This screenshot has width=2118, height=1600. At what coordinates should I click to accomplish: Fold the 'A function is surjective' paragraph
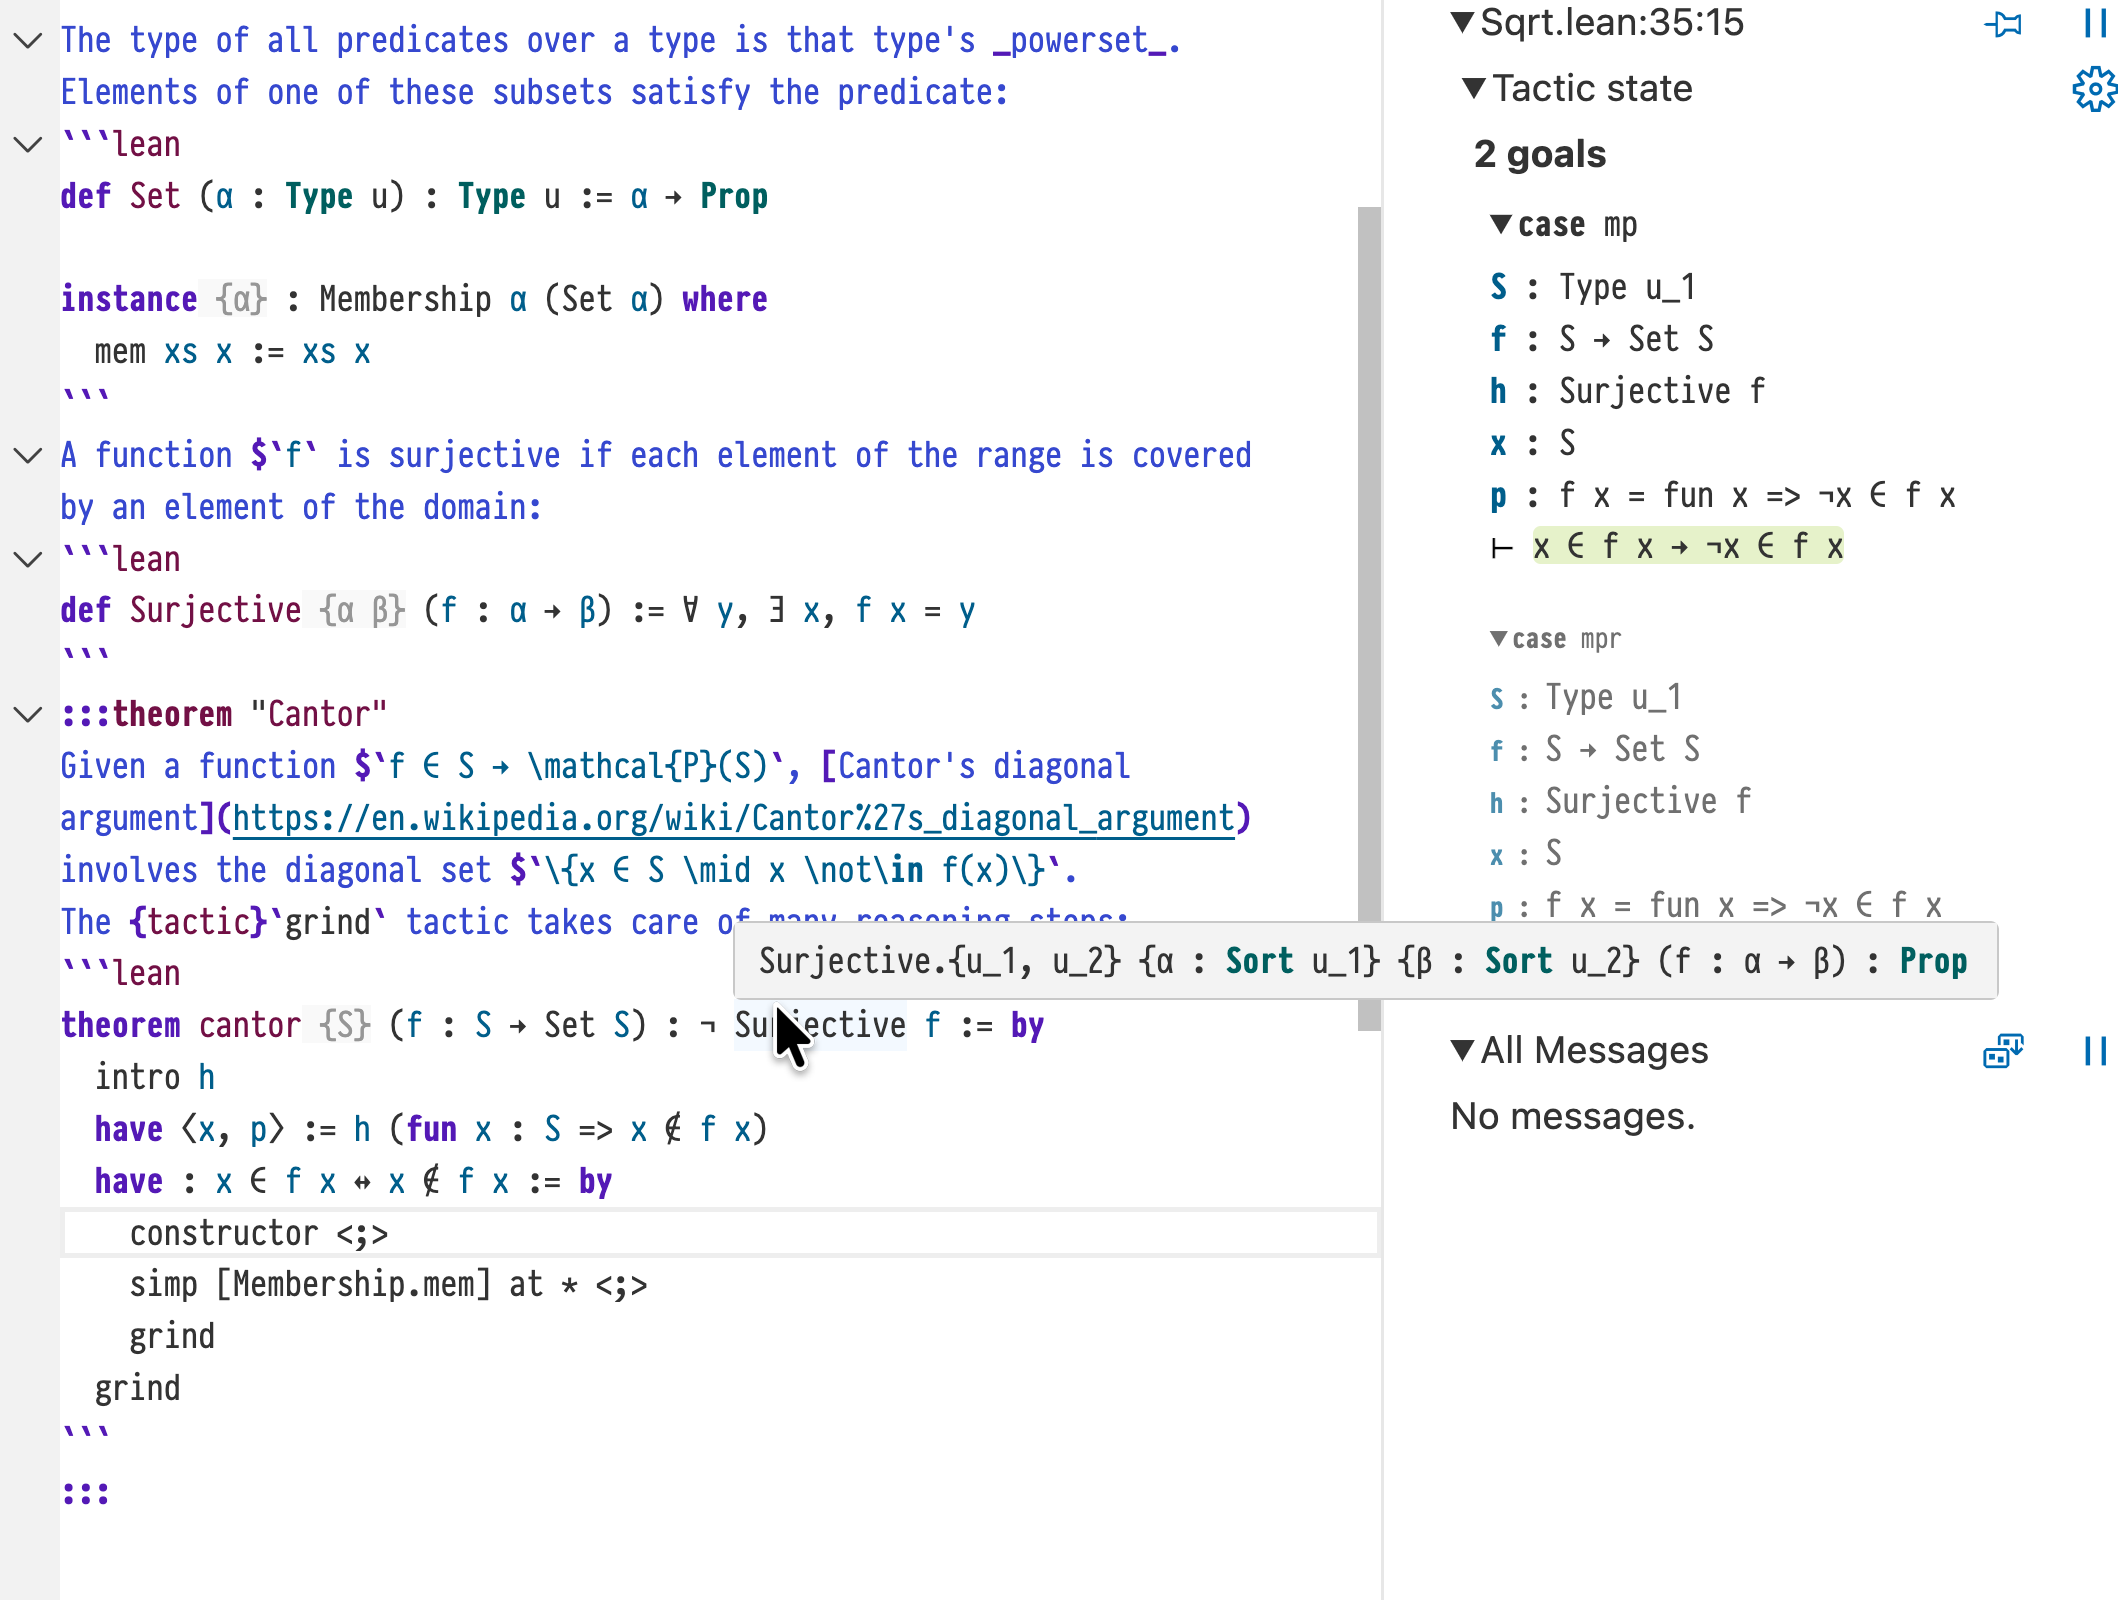(x=28, y=456)
